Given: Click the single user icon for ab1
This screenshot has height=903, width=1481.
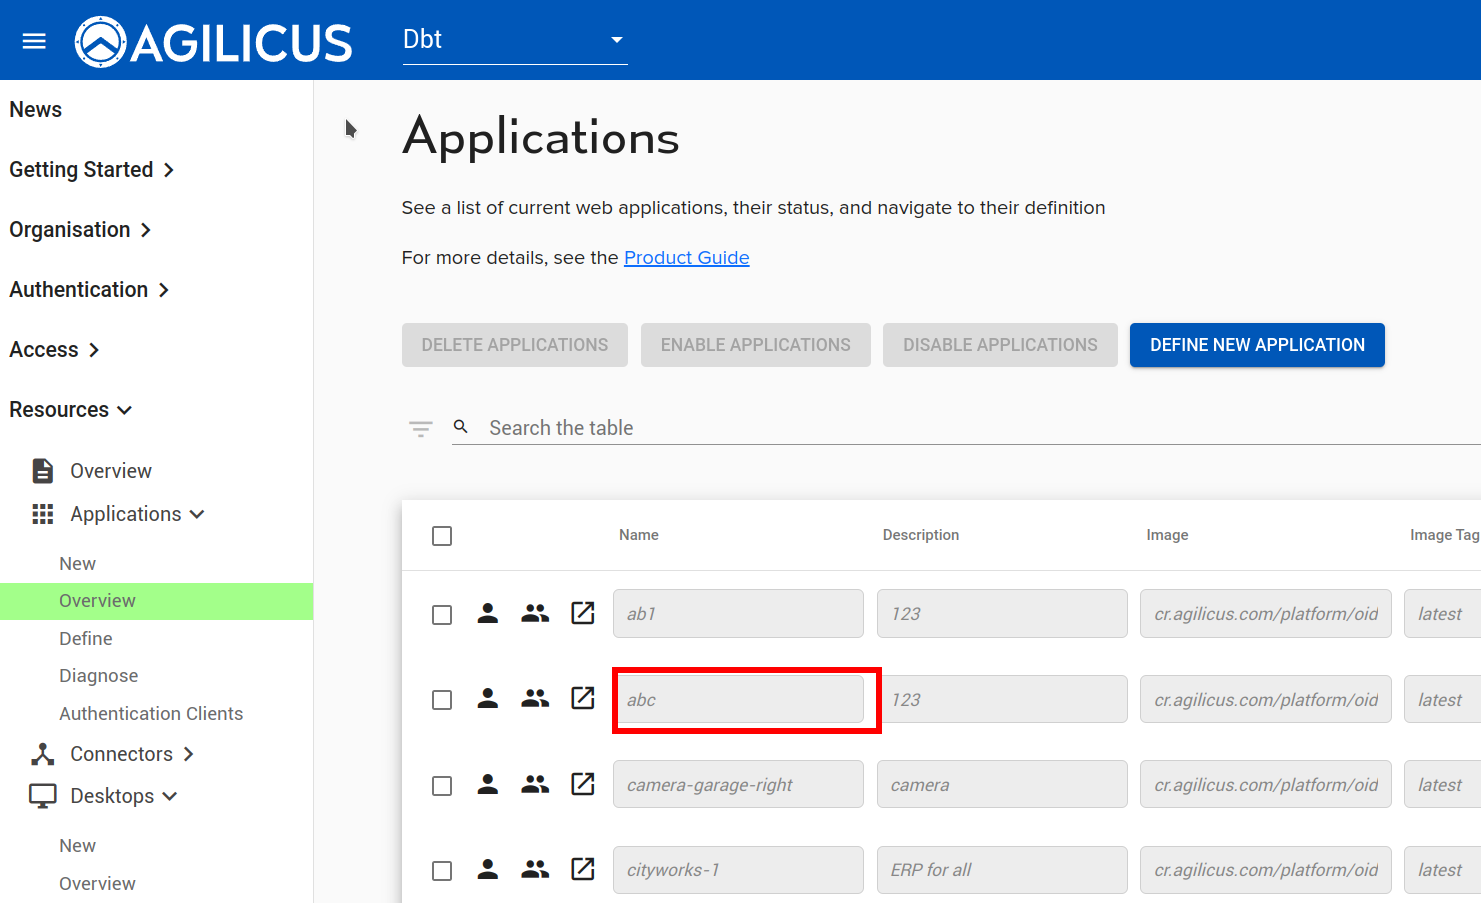Looking at the screenshot, I should (488, 614).
